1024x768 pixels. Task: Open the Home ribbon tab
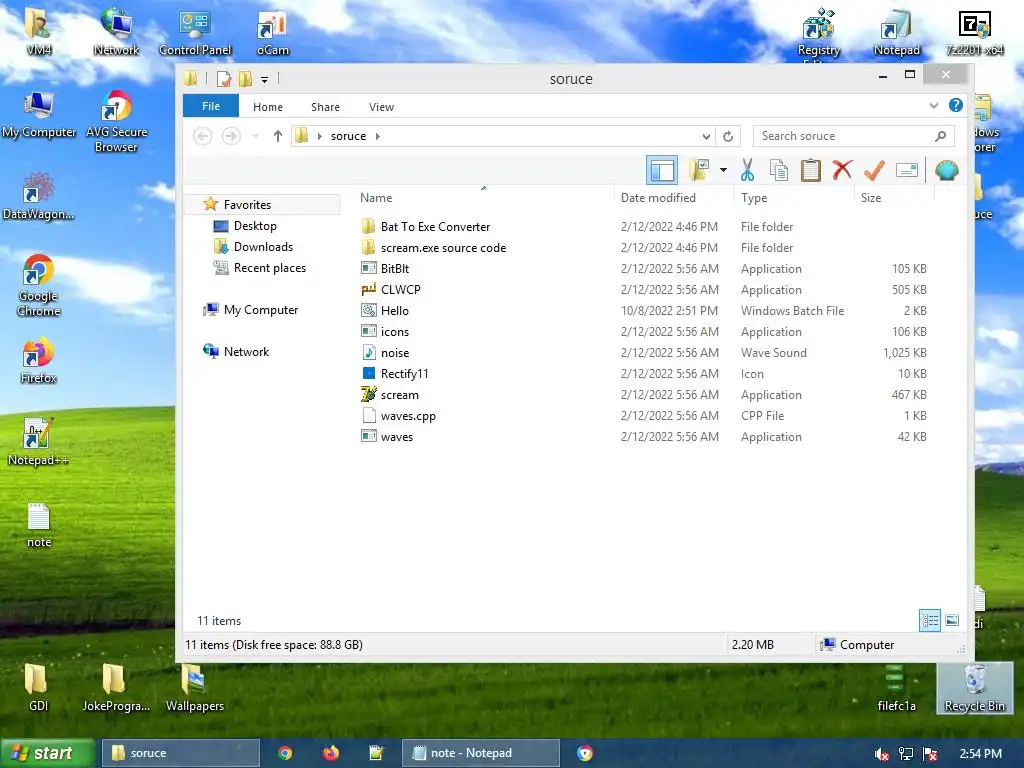point(268,106)
